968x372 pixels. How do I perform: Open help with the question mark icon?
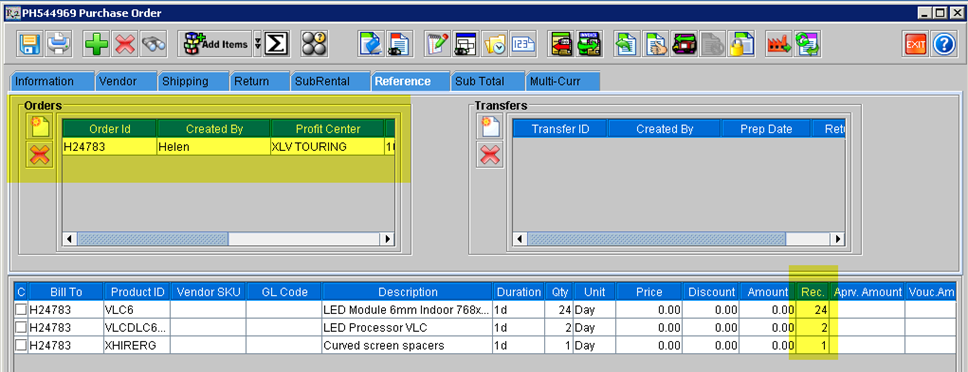[x=944, y=44]
